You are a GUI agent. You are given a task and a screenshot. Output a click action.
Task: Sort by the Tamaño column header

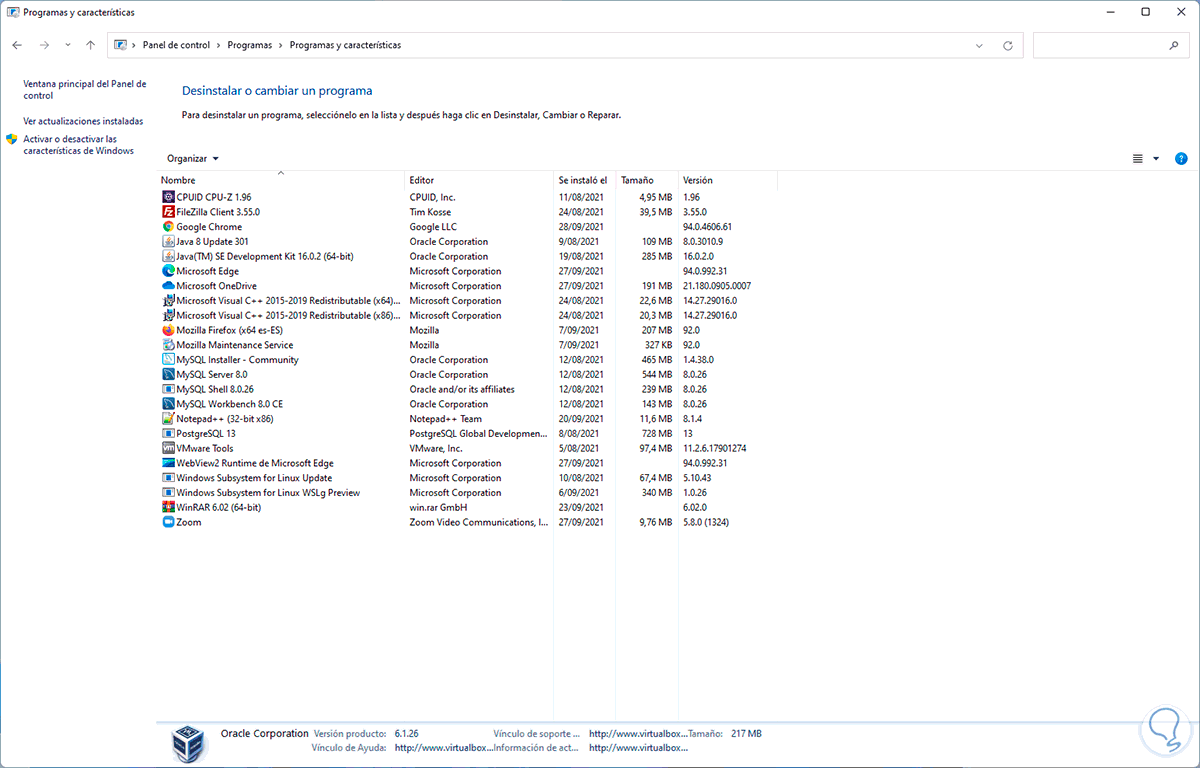tap(647, 180)
